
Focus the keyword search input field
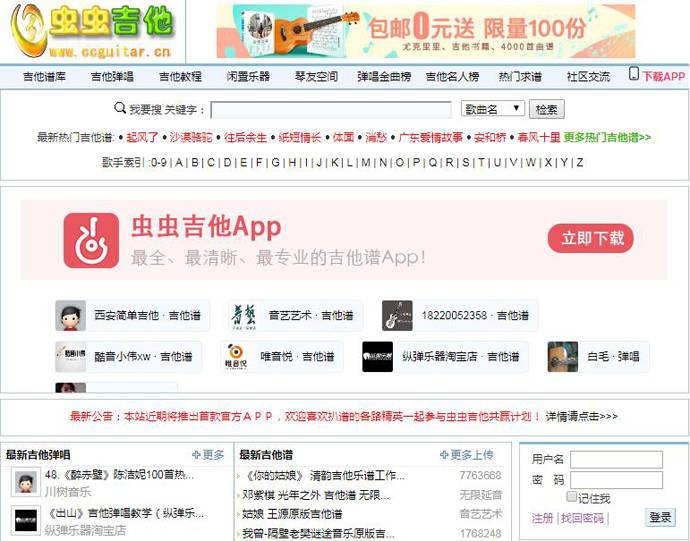331,110
